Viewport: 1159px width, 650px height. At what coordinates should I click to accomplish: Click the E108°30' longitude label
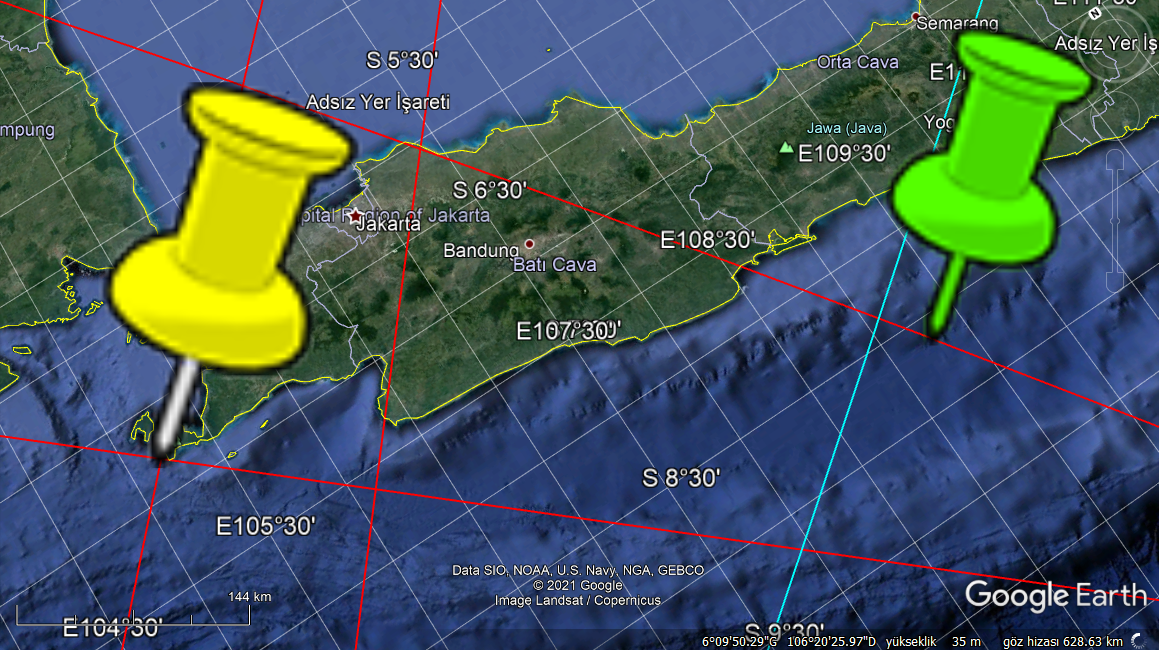(707, 240)
